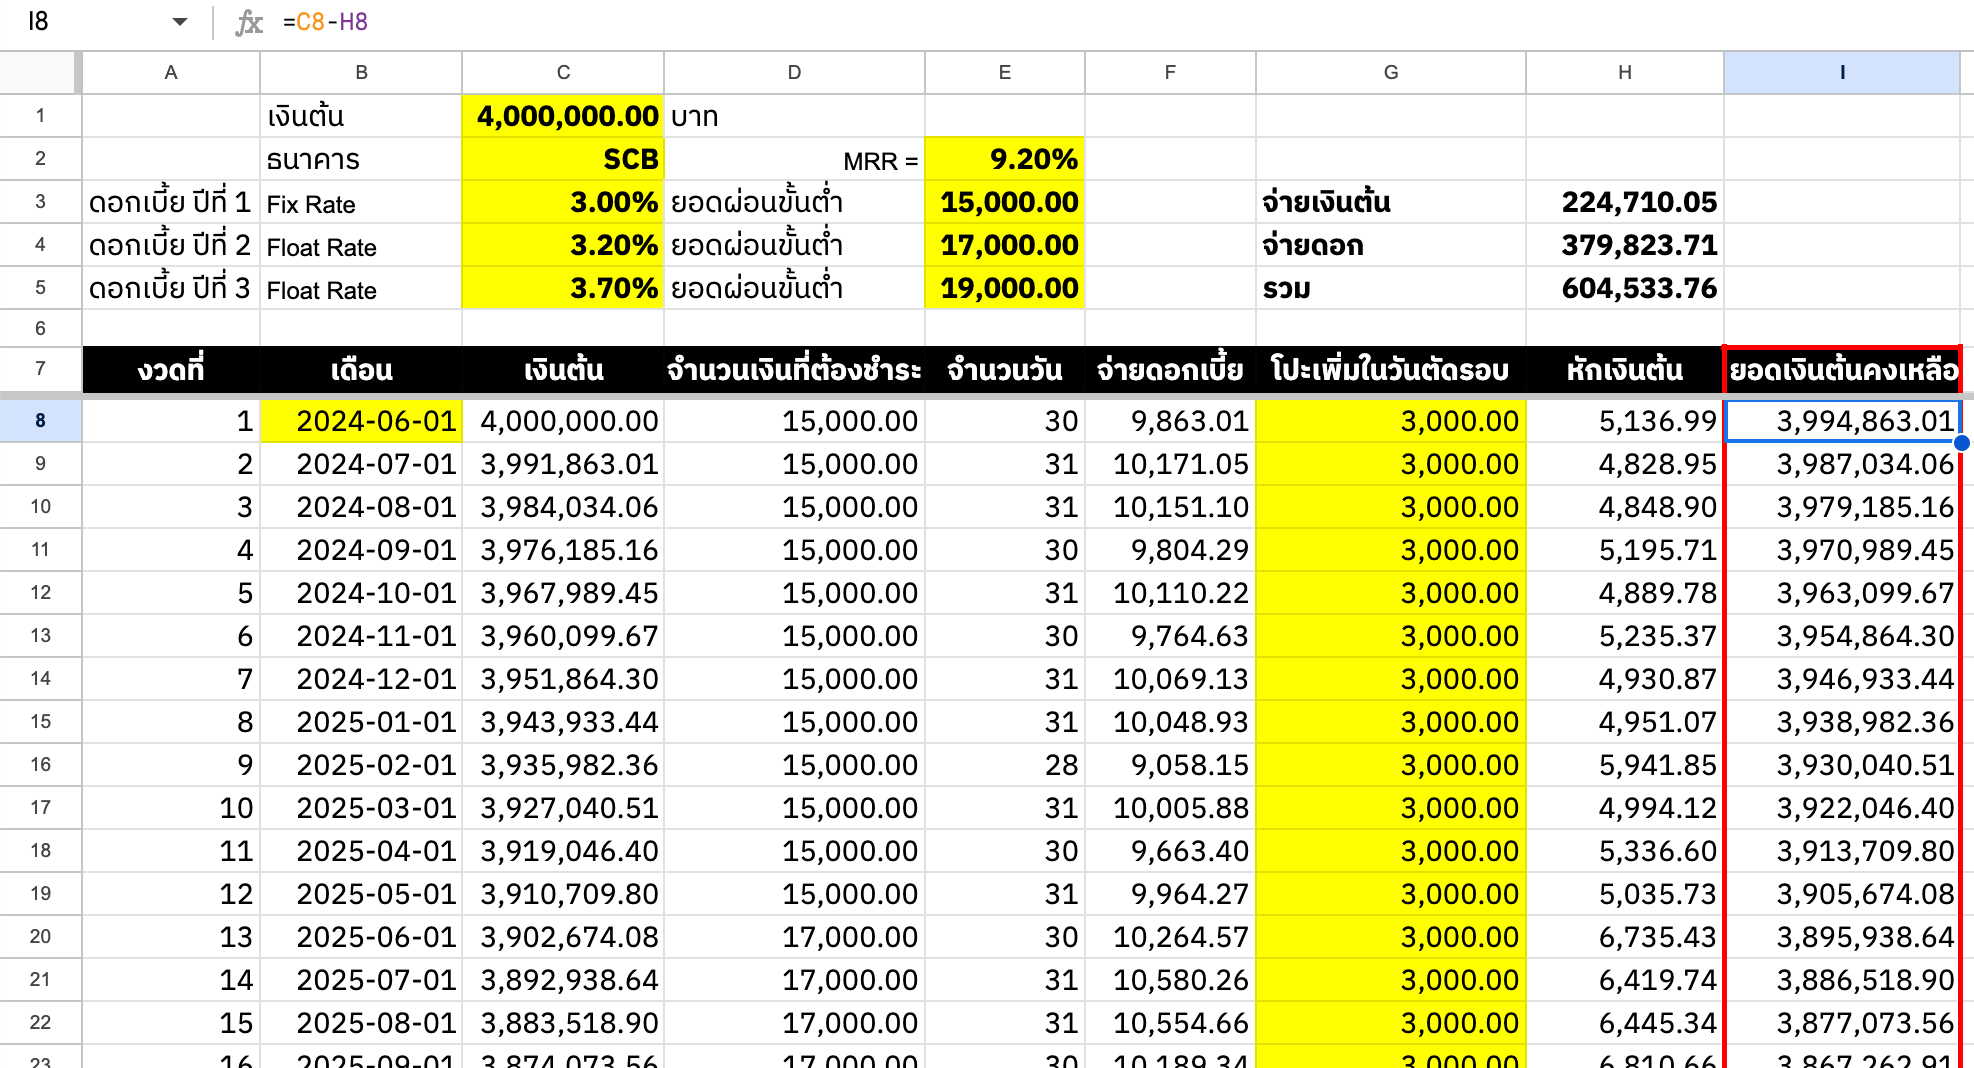Select column H header
This screenshot has height=1068, width=1974.
tap(1625, 72)
